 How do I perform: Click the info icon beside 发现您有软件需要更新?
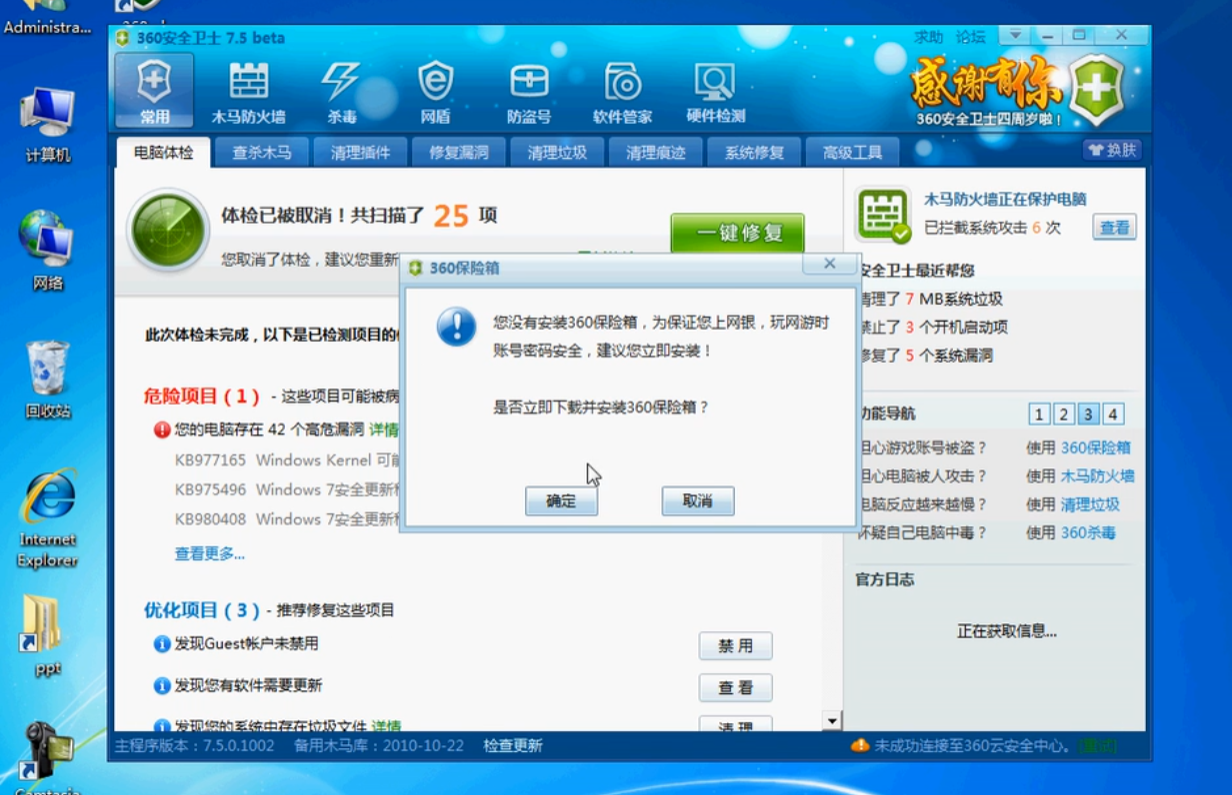162,686
